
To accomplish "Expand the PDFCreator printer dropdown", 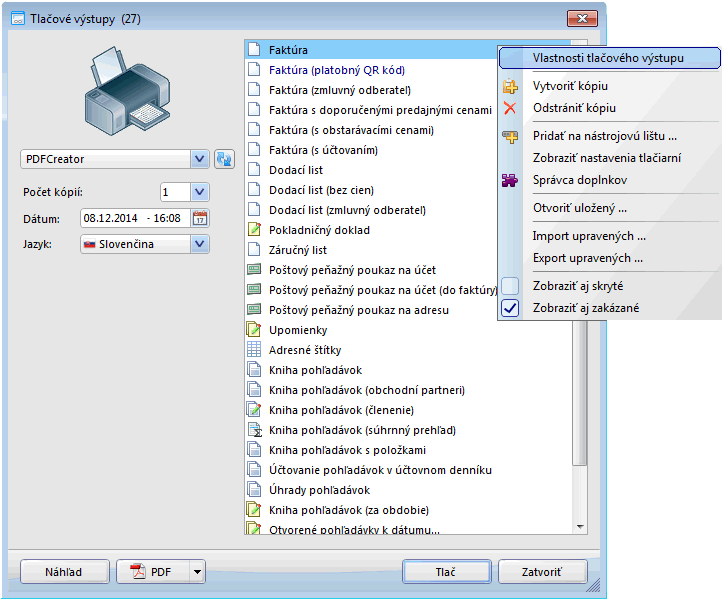I will click(x=199, y=159).
